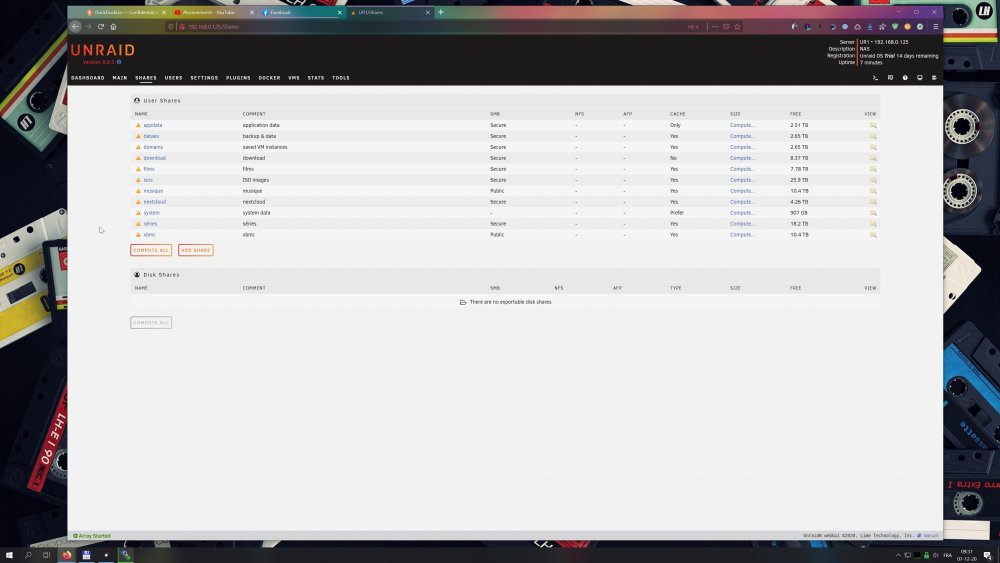Browse the download share with its view icon
This screenshot has width=1000, height=563.
873,157
